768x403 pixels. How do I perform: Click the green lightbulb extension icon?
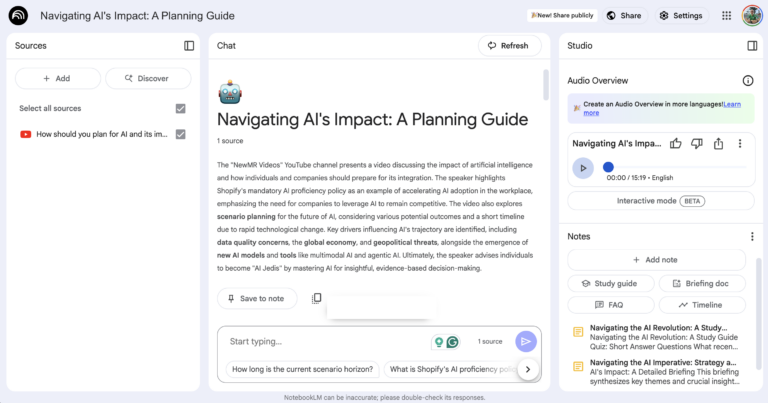(x=439, y=342)
